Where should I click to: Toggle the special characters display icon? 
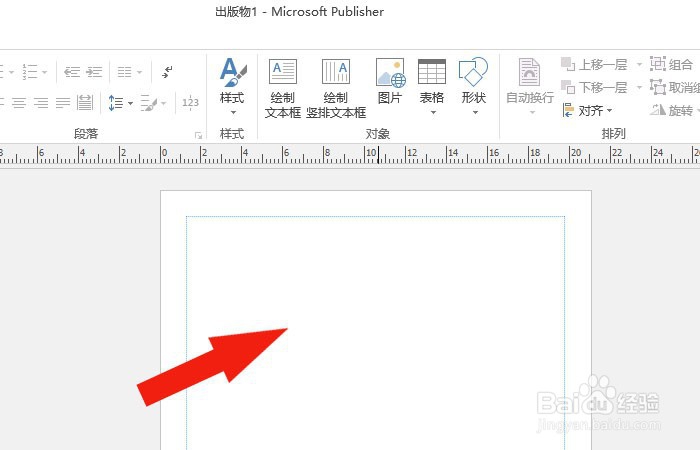click(x=167, y=71)
